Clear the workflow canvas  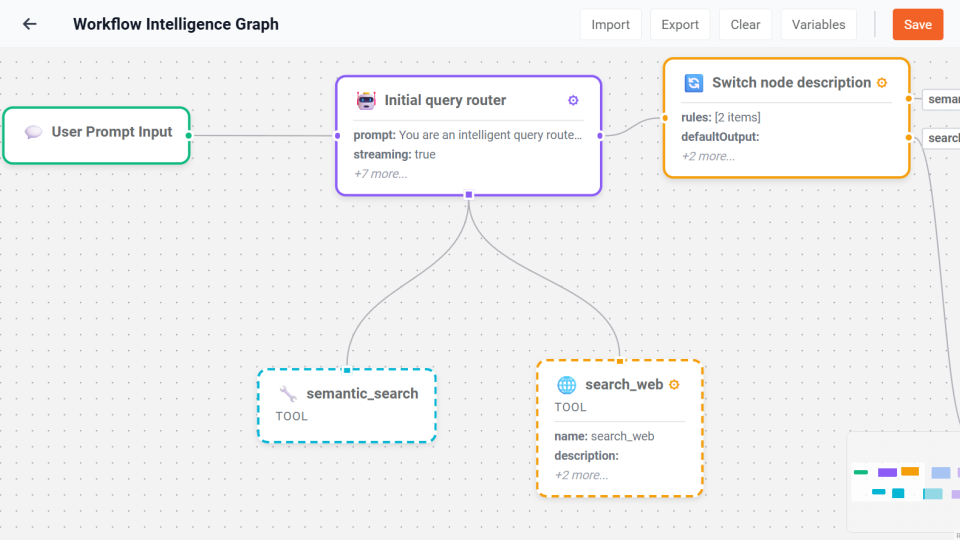tap(745, 25)
